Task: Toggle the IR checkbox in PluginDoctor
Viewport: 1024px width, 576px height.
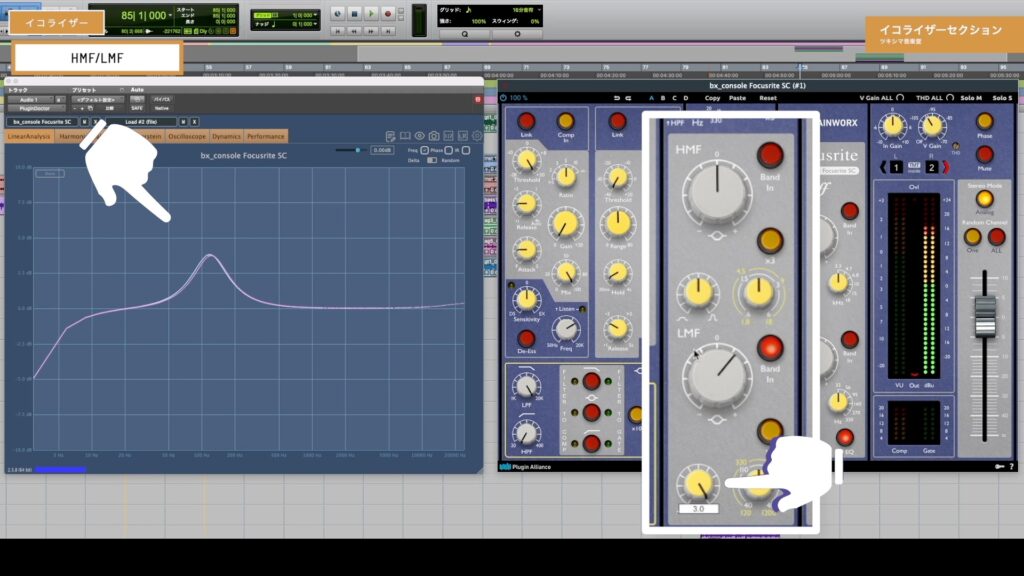Action: (x=466, y=150)
